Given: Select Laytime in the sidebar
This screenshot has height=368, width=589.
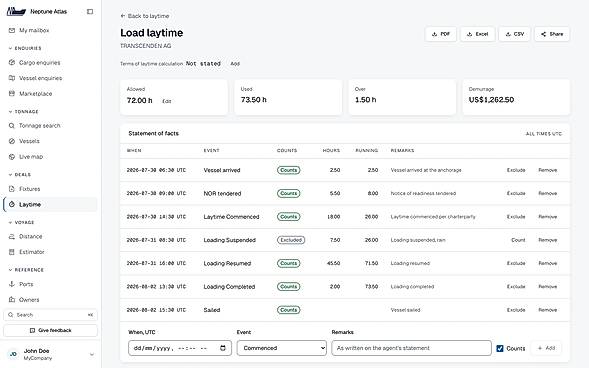Looking at the screenshot, I should tap(50, 204).
